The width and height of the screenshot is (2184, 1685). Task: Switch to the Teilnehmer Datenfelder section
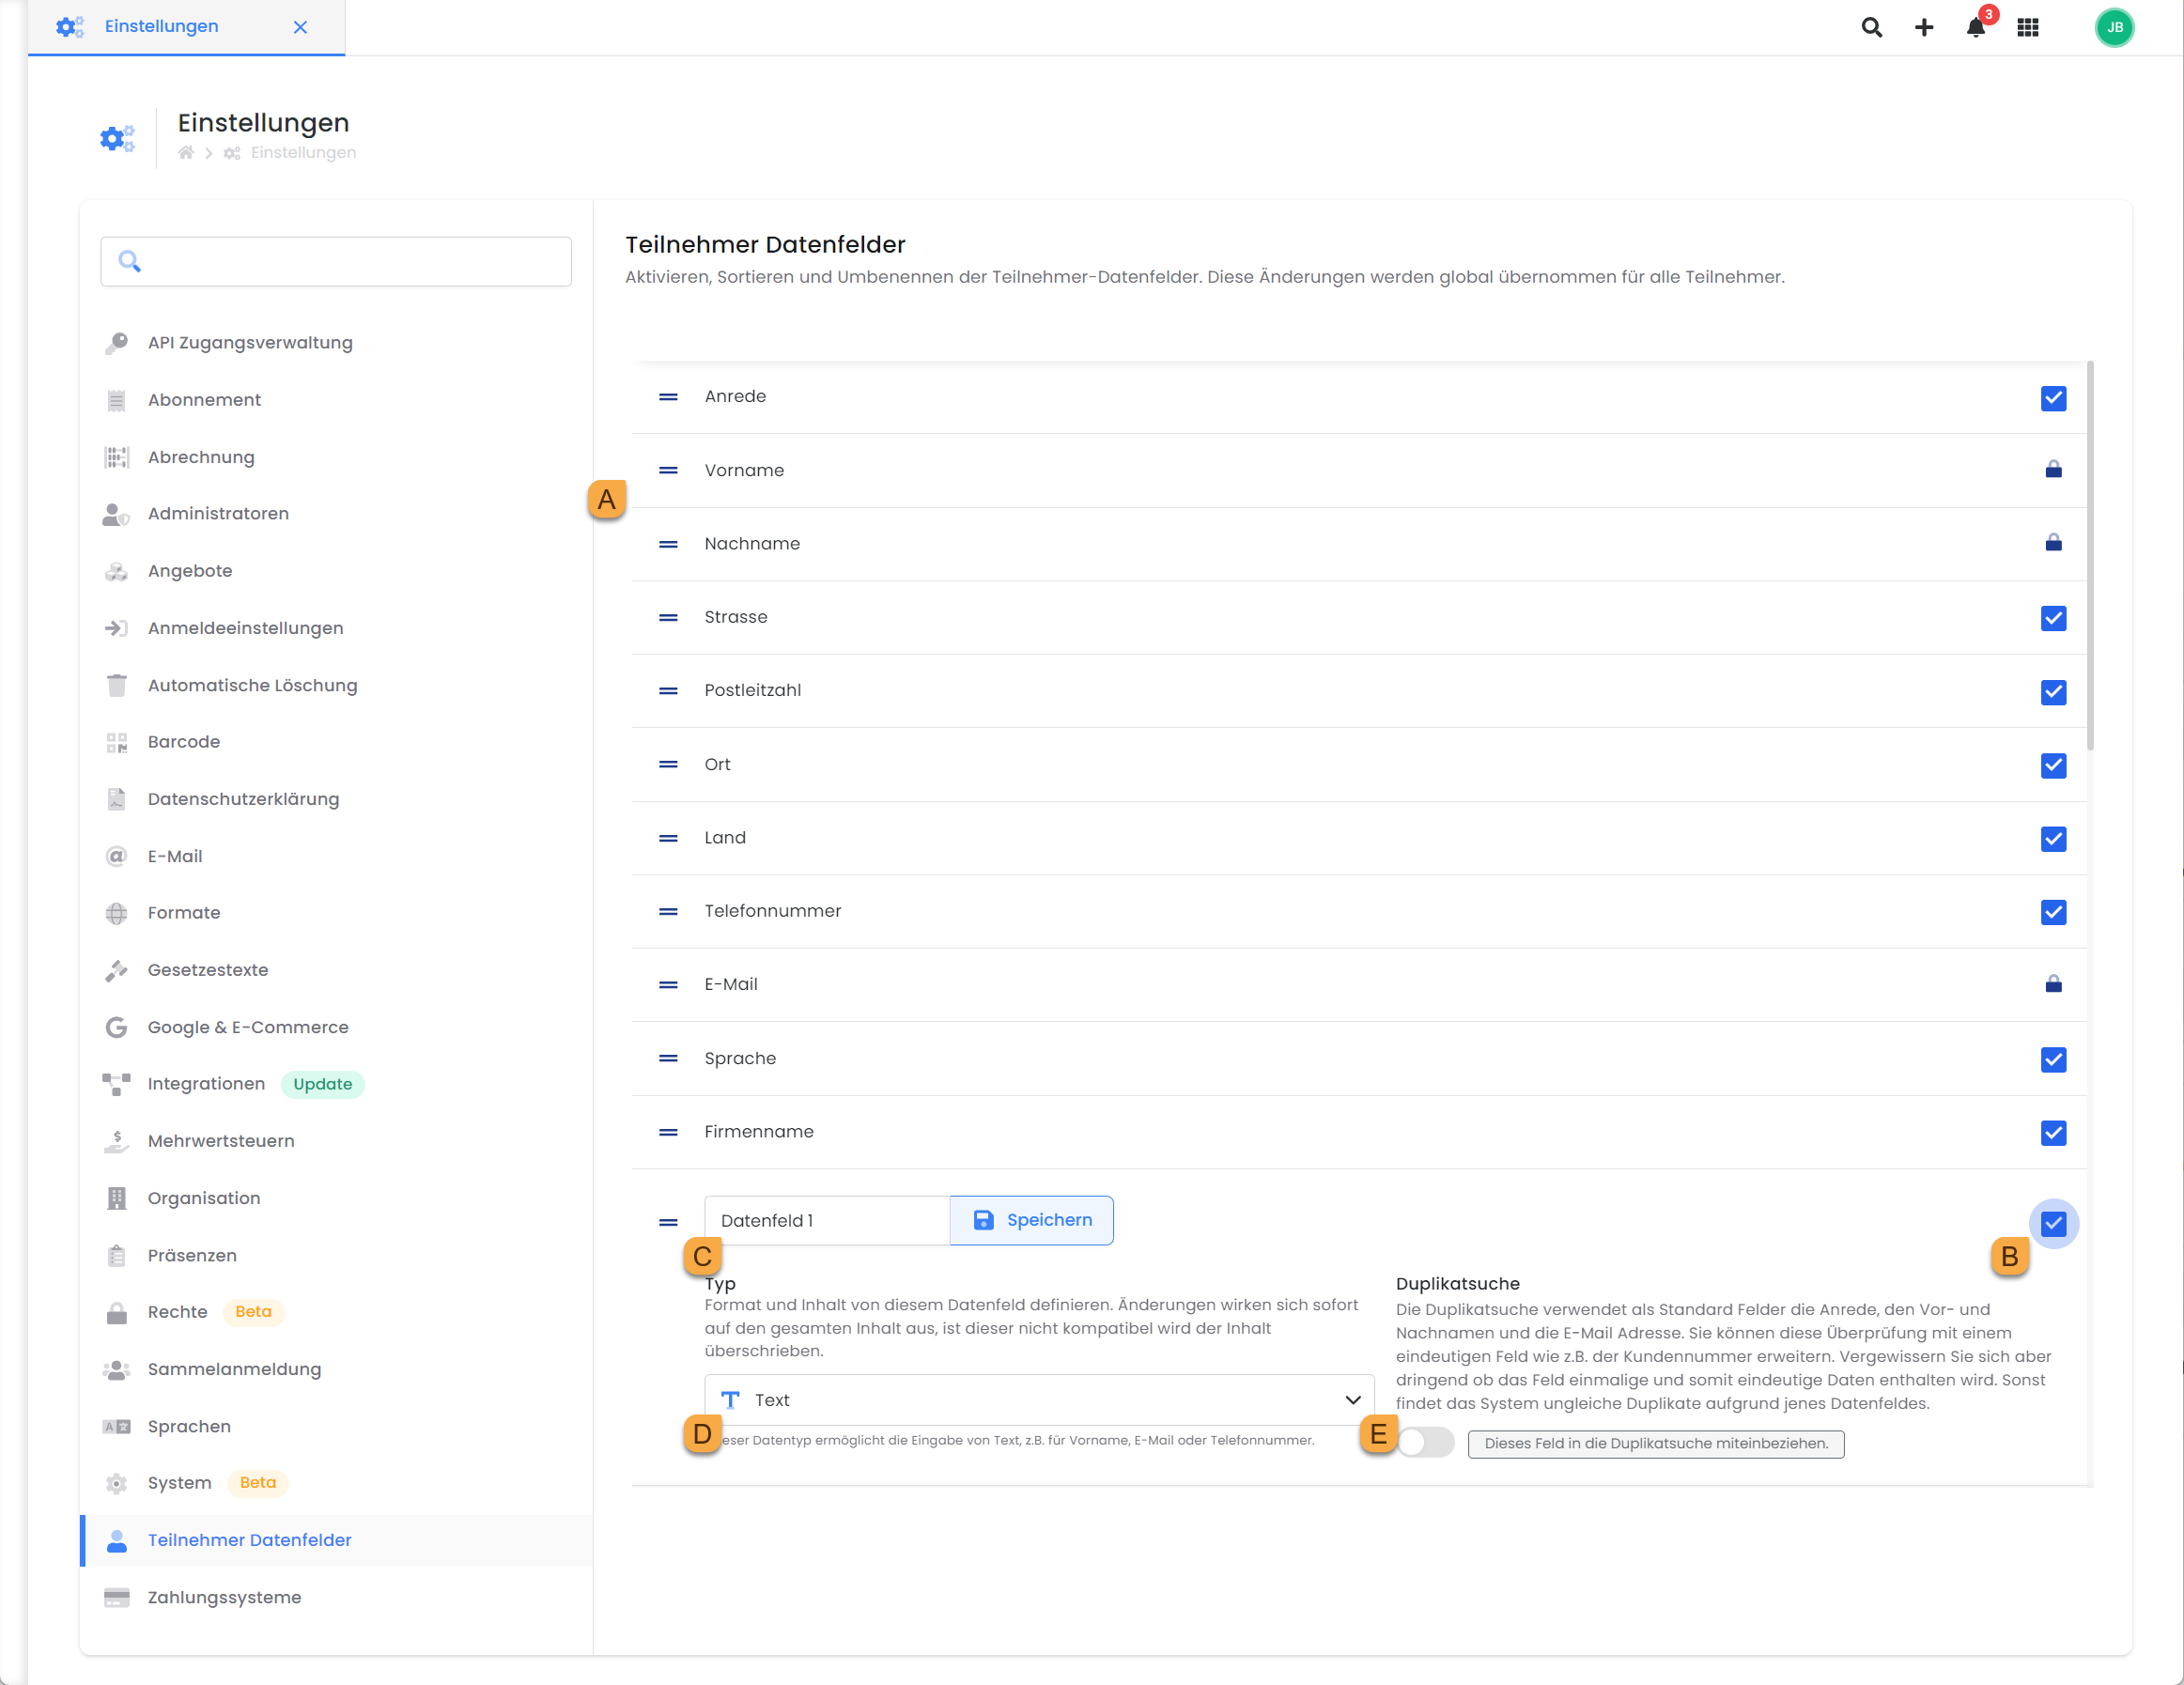tap(249, 1540)
